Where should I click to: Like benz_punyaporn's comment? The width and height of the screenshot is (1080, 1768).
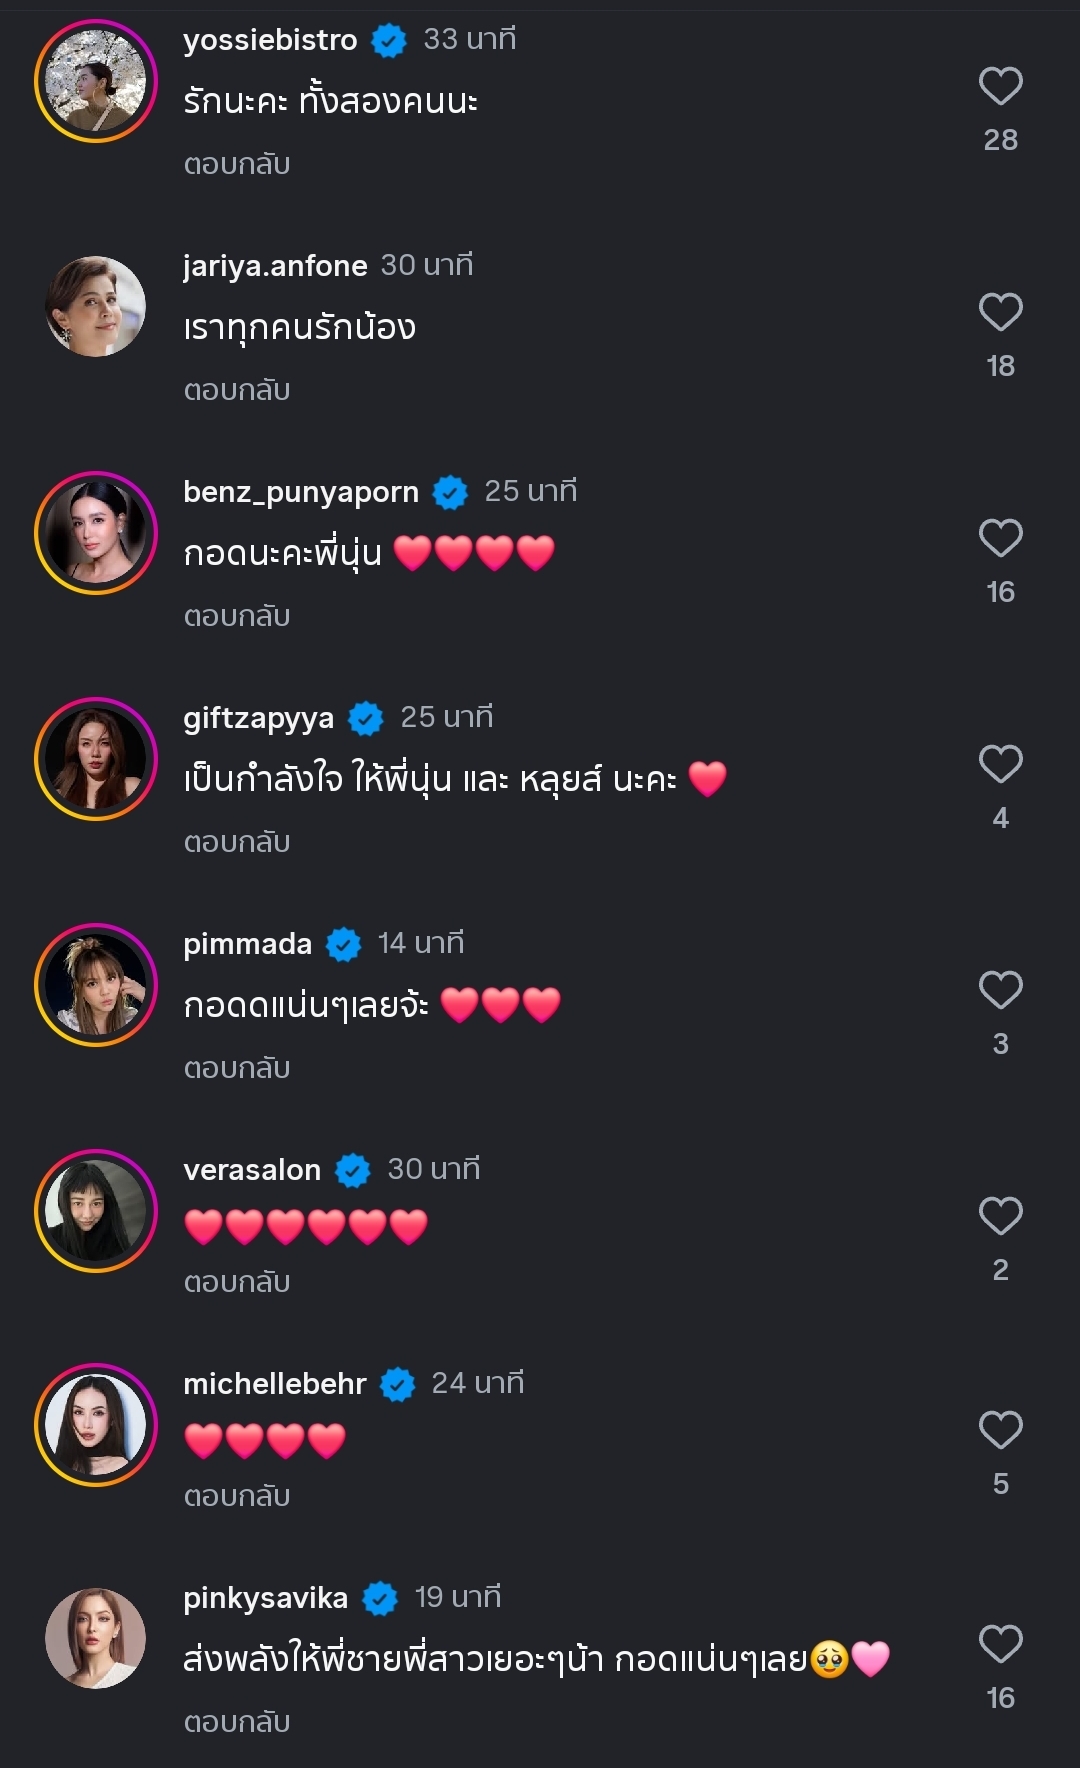pyautogui.click(x=1000, y=538)
